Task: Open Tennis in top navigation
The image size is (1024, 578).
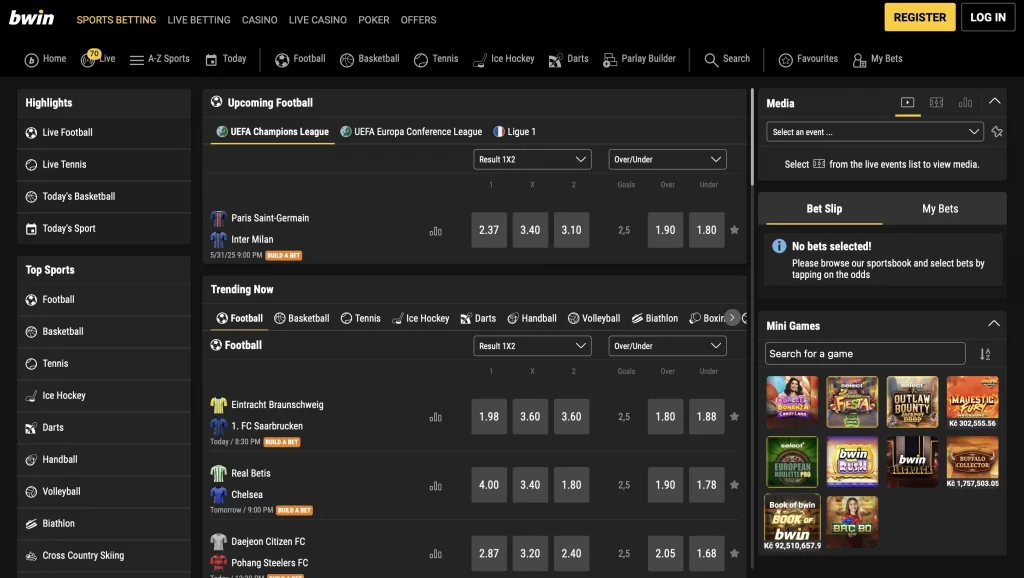Action: 436,59
